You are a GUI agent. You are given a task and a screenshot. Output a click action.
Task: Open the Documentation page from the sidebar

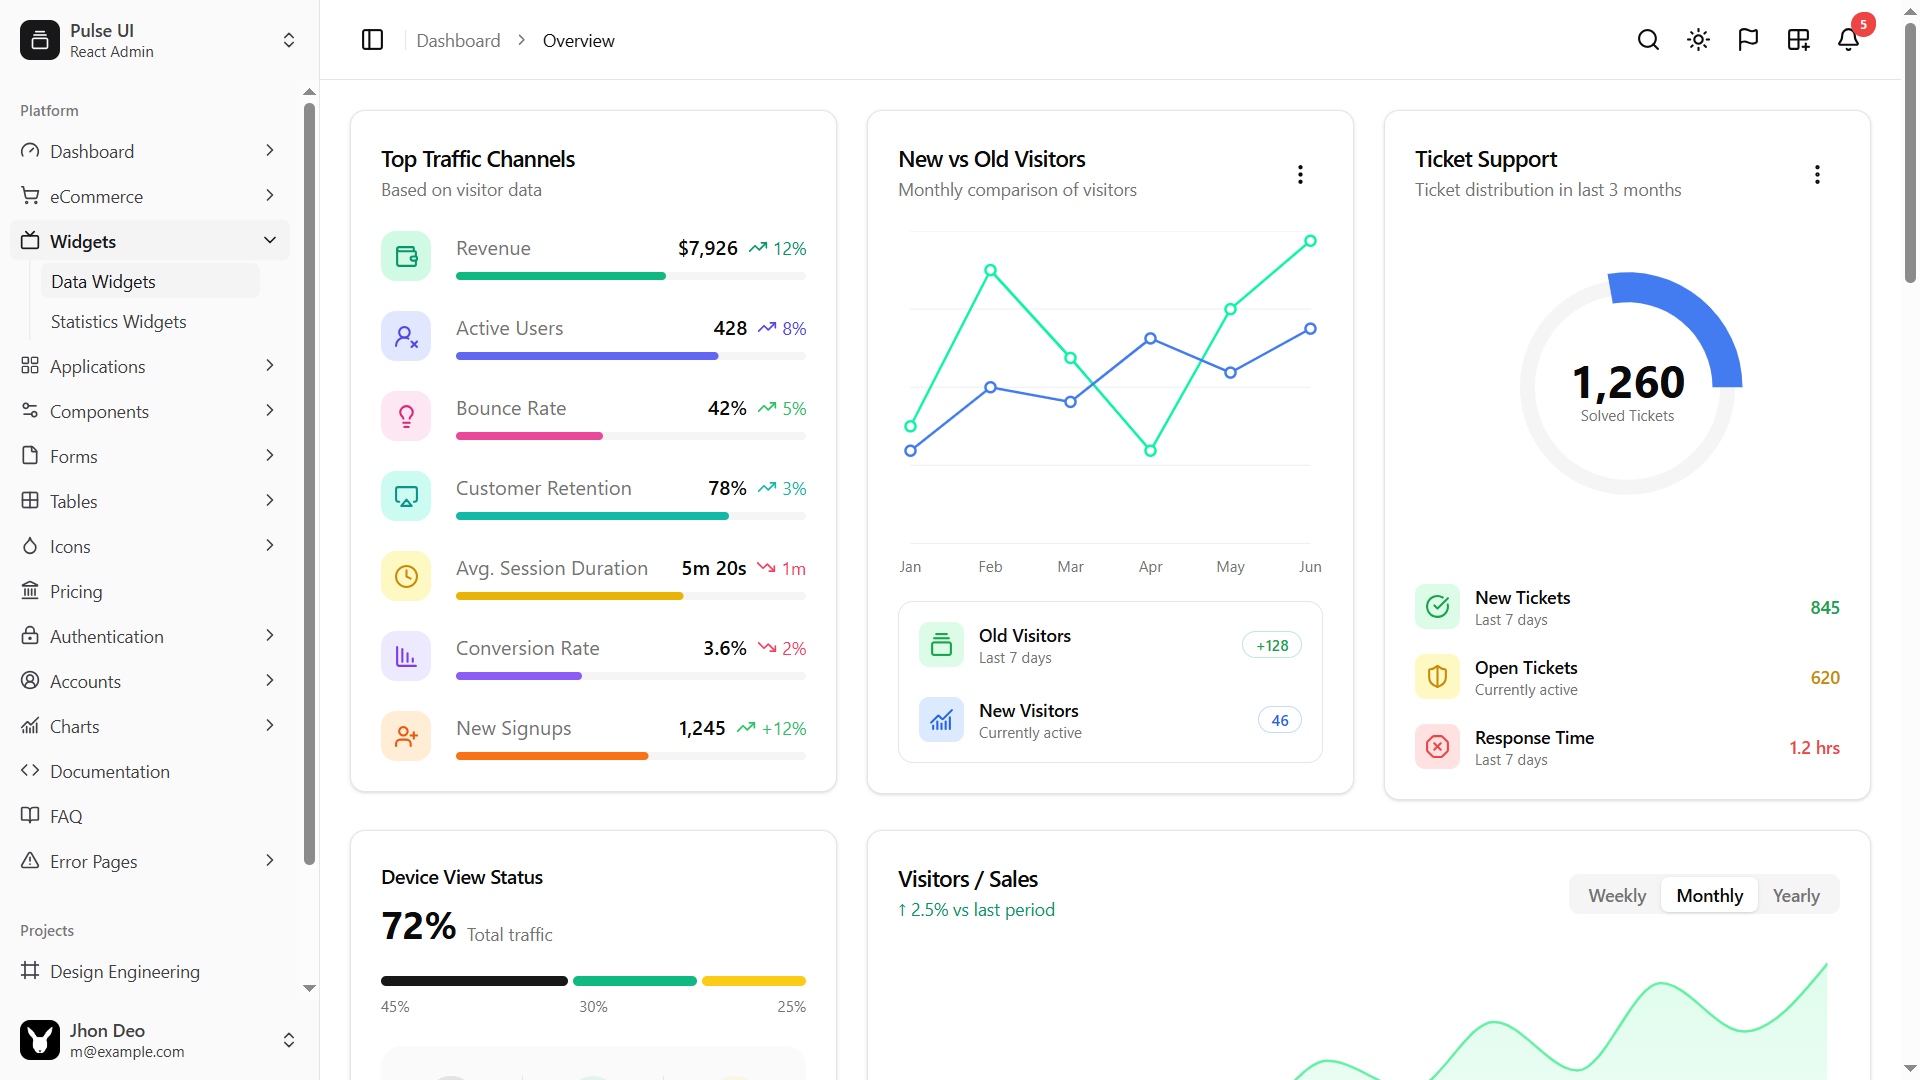(x=110, y=771)
